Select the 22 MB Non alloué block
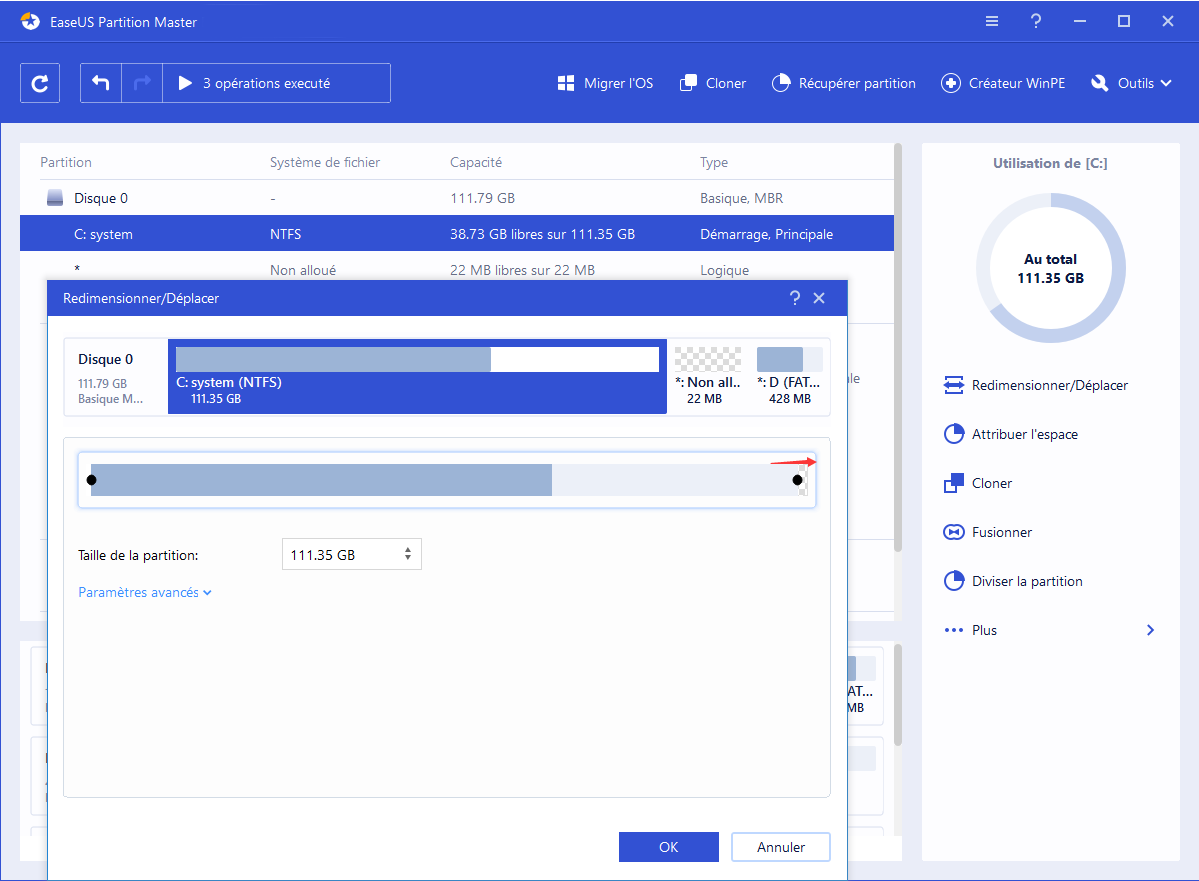This screenshot has width=1199, height=881. click(707, 376)
